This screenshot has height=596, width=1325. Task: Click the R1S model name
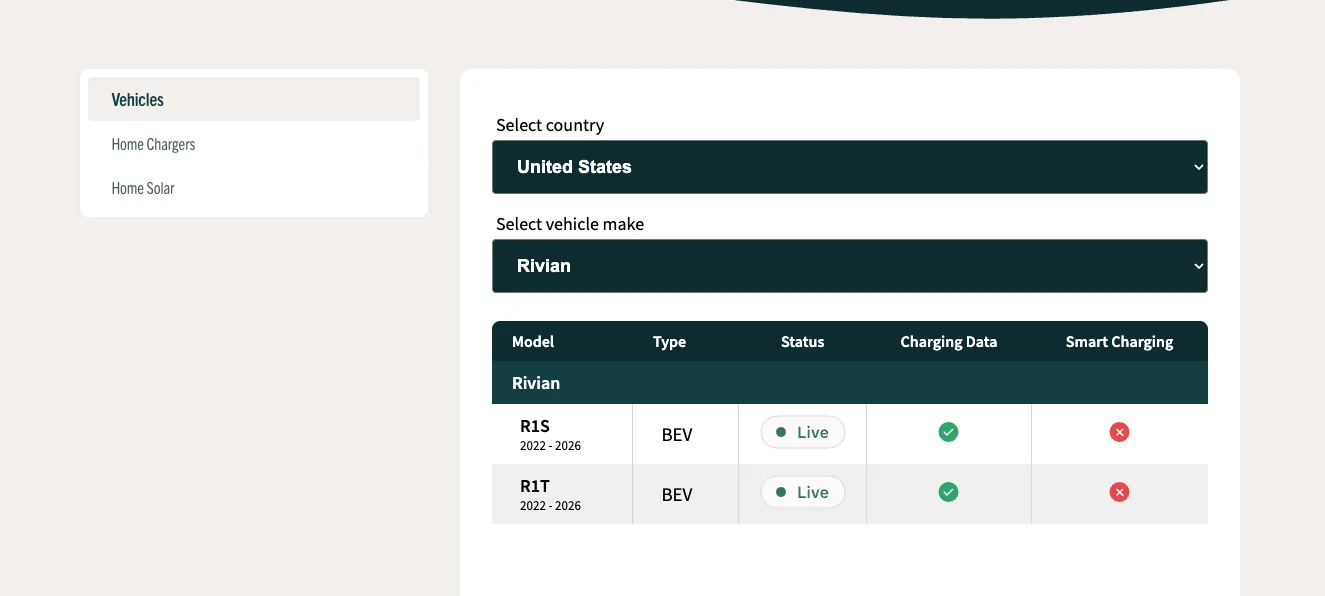pyautogui.click(x=535, y=426)
